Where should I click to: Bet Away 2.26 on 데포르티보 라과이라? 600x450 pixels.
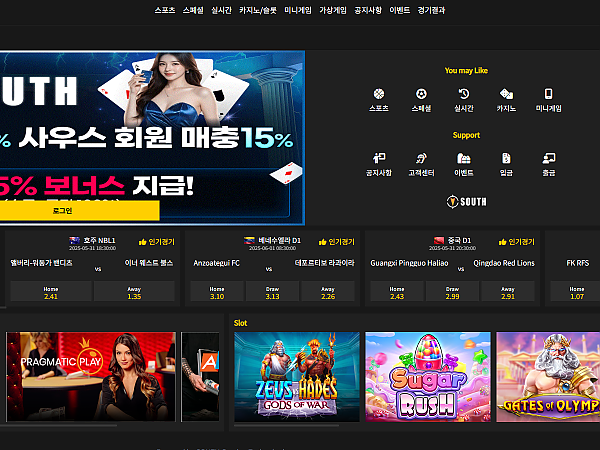[328, 292]
